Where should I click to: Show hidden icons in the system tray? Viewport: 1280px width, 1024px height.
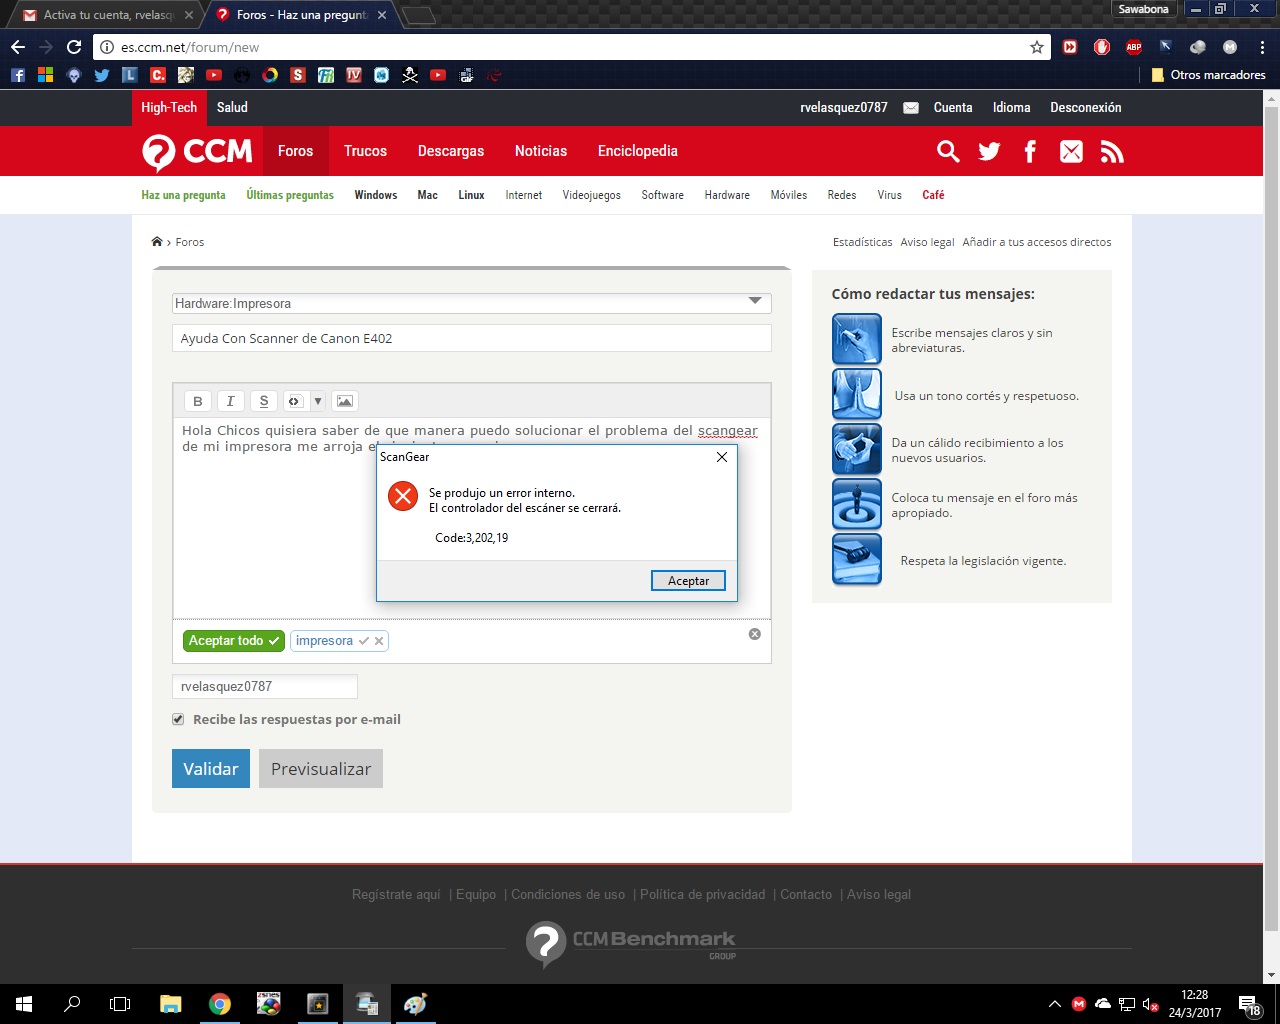(x=1054, y=1004)
